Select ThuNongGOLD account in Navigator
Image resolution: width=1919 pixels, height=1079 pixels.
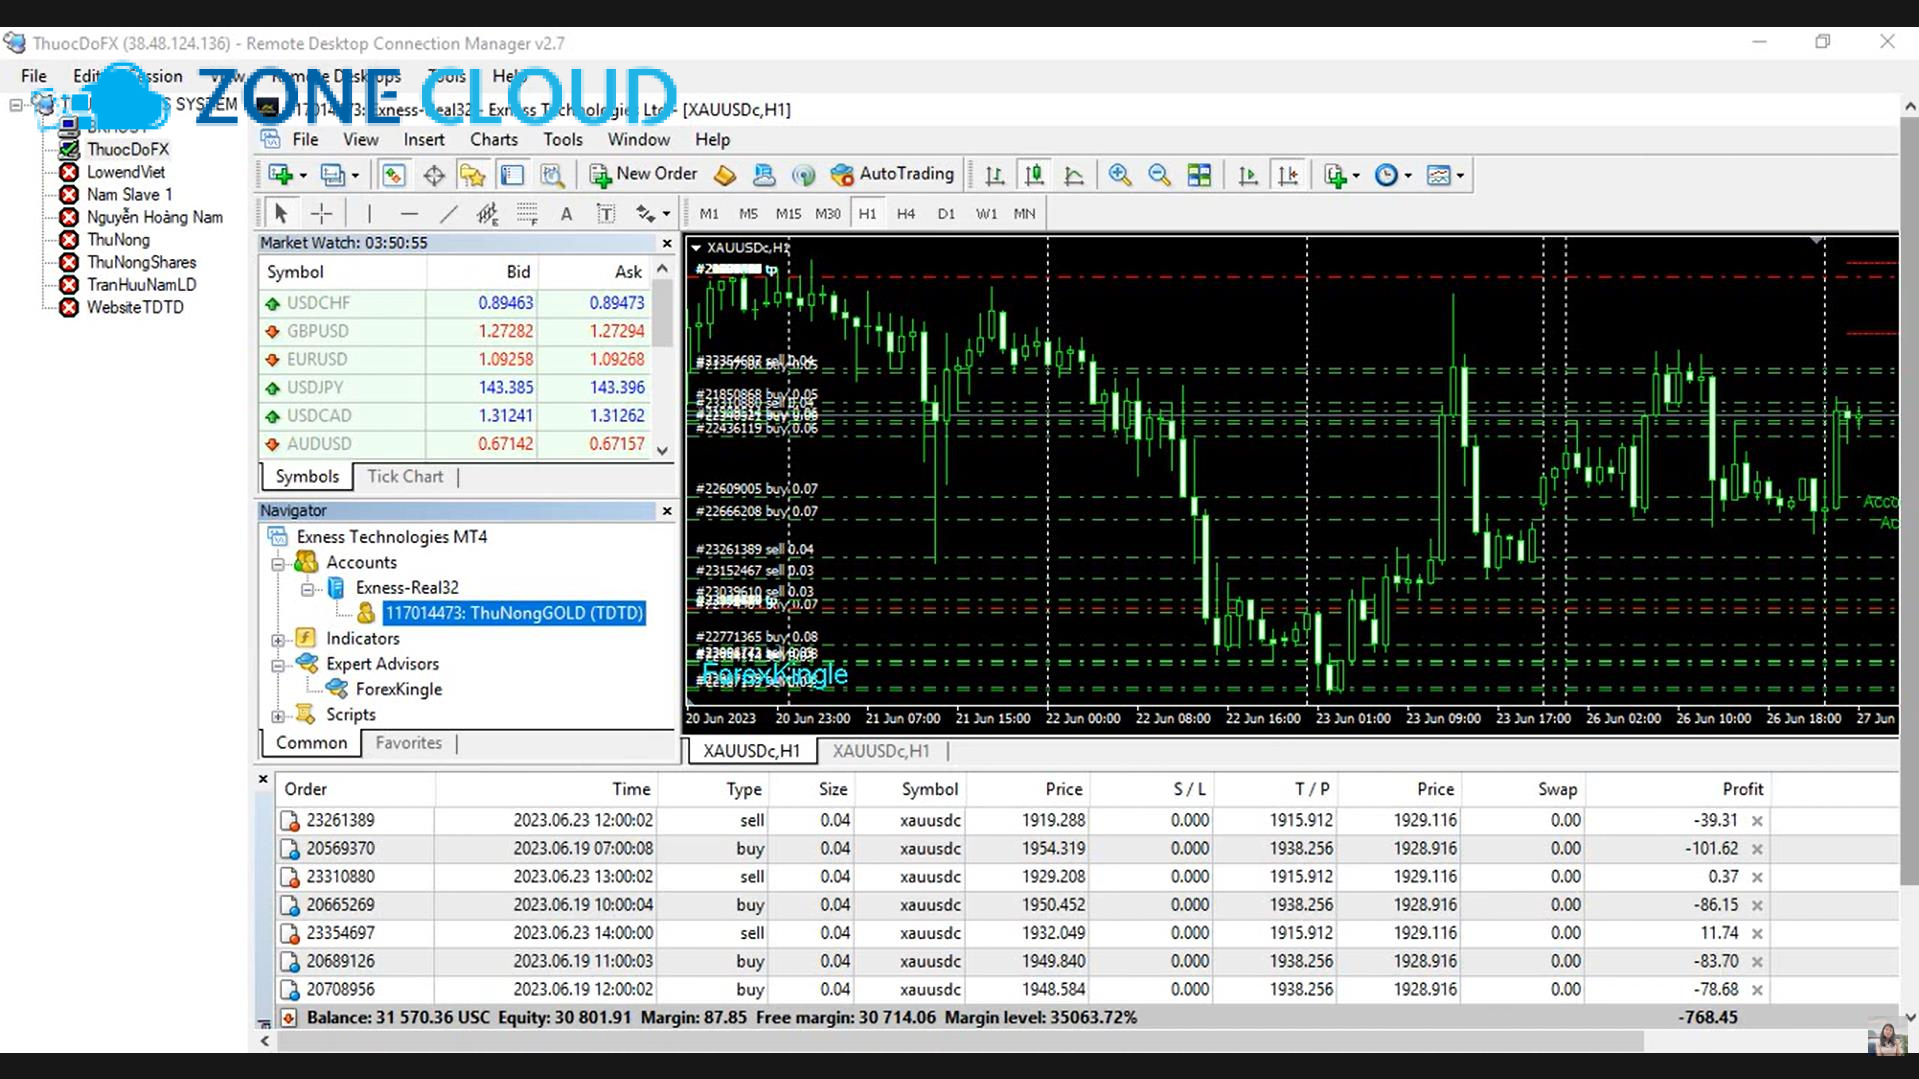[513, 613]
